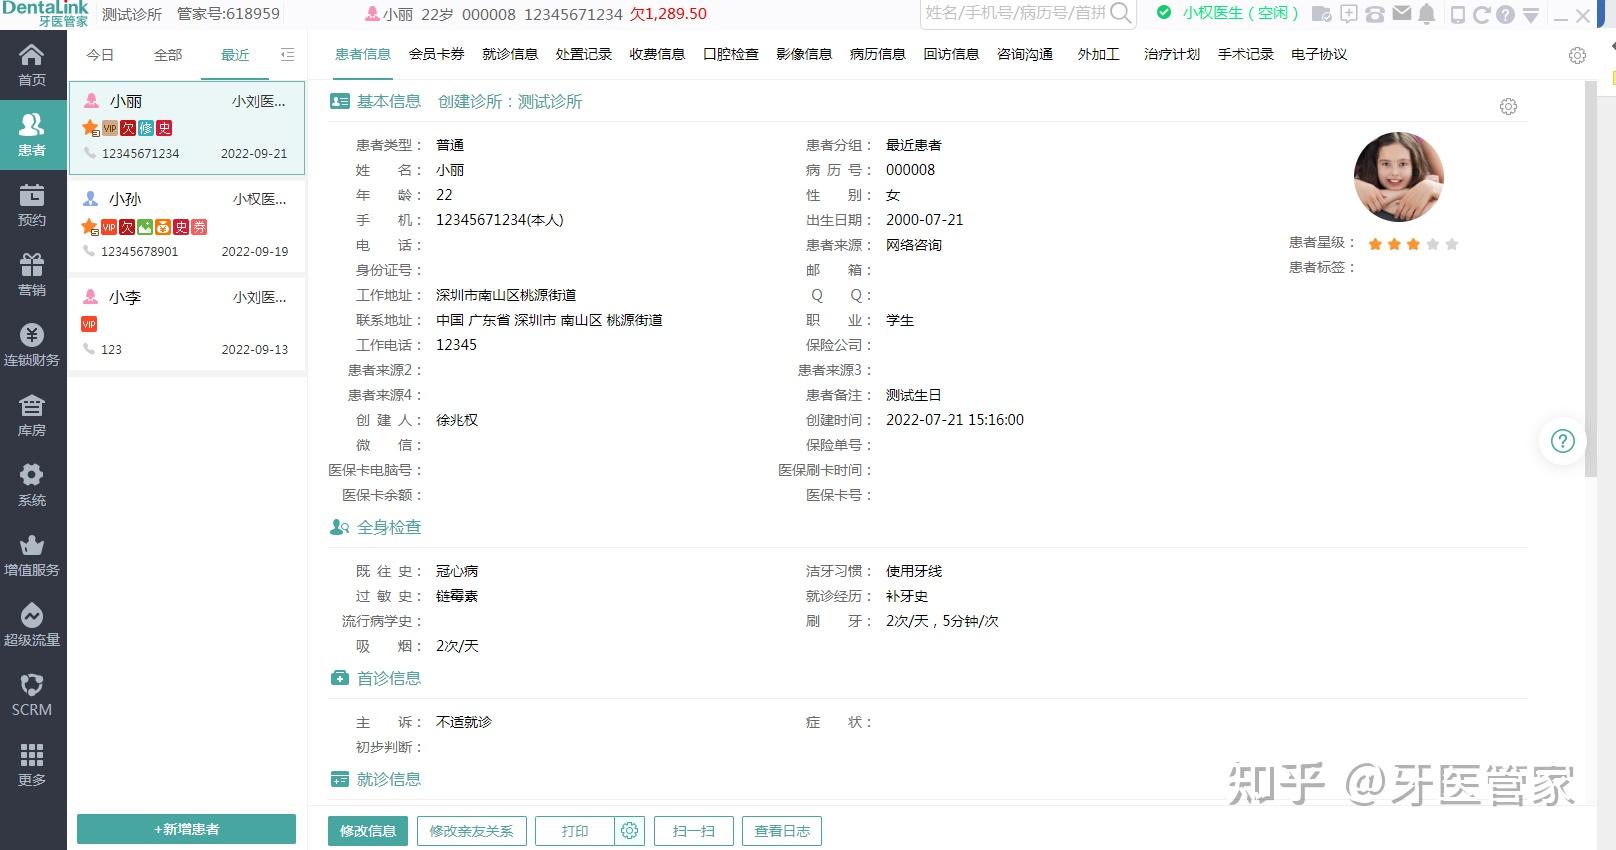The width and height of the screenshot is (1616, 850).
Task: Open the tab bar settings gear
Action: coord(1577,56)
